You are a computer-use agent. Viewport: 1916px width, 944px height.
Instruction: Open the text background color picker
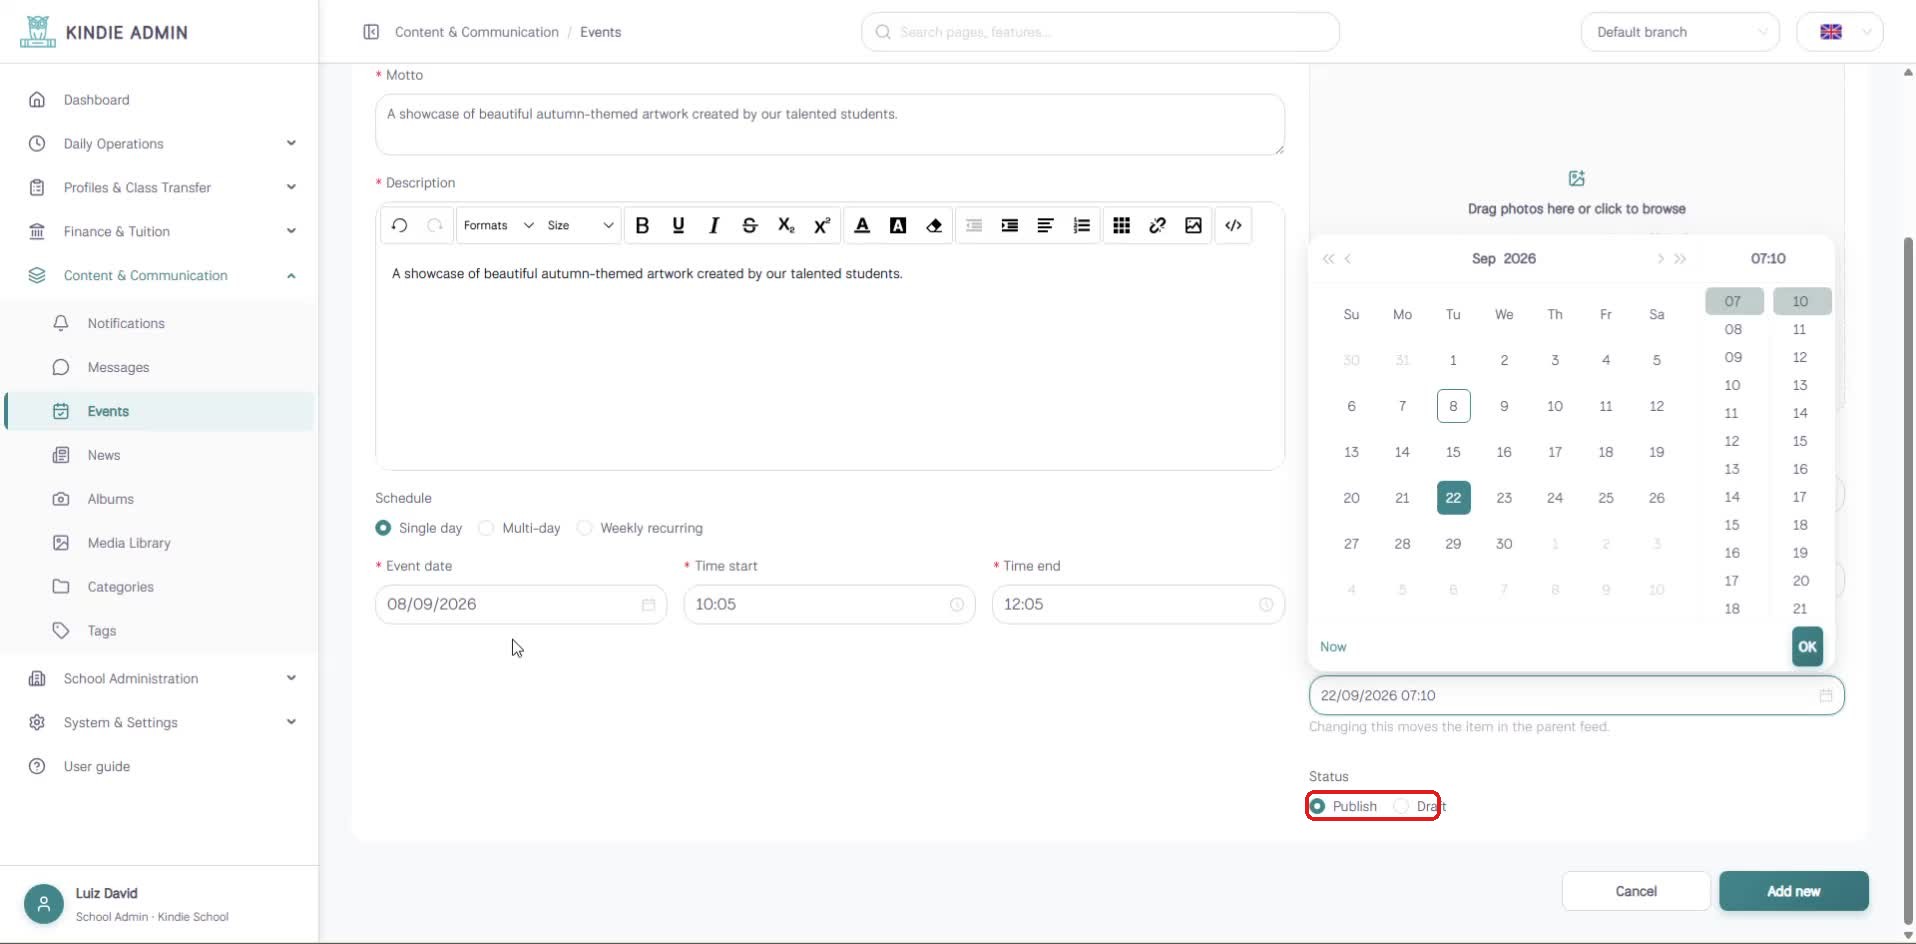(x=898, y=226)
